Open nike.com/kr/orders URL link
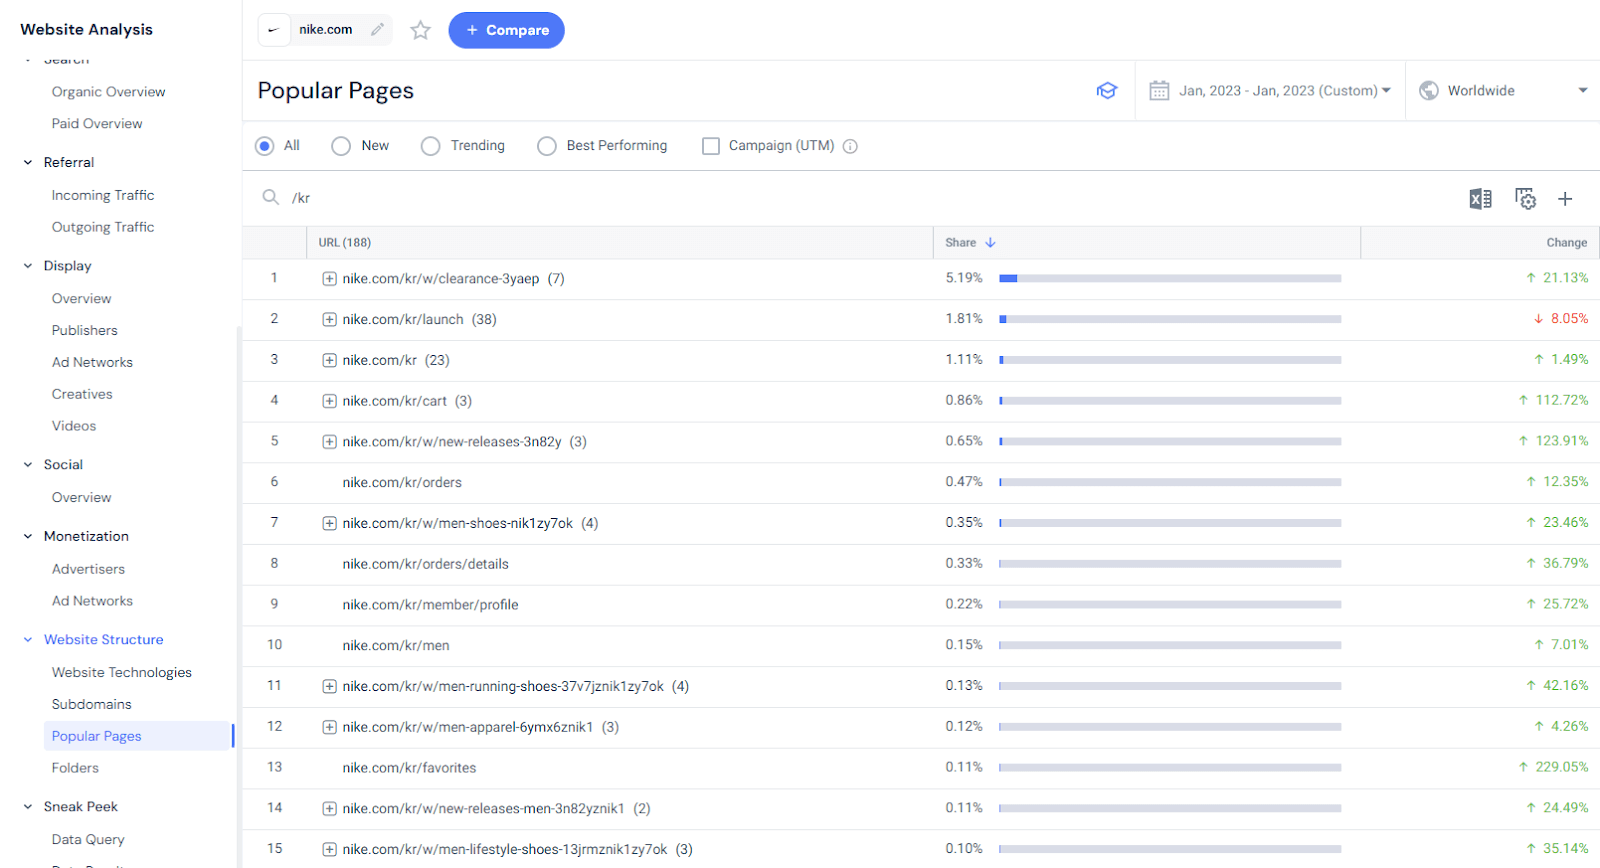This screenshot has width=1600, height=868. click(x=402, y=483)
